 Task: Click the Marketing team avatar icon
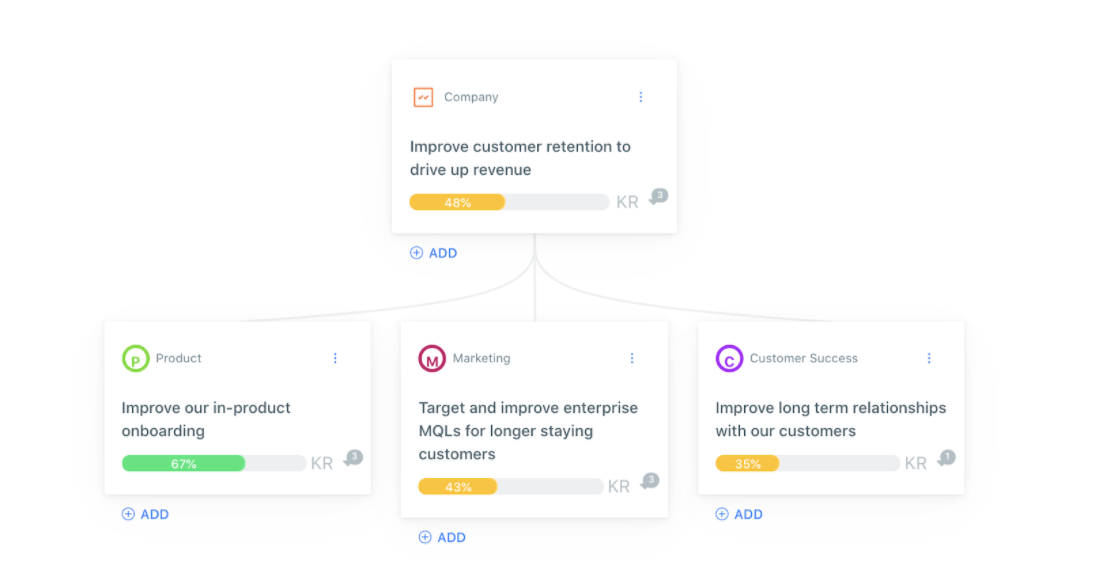pos(432,359)
